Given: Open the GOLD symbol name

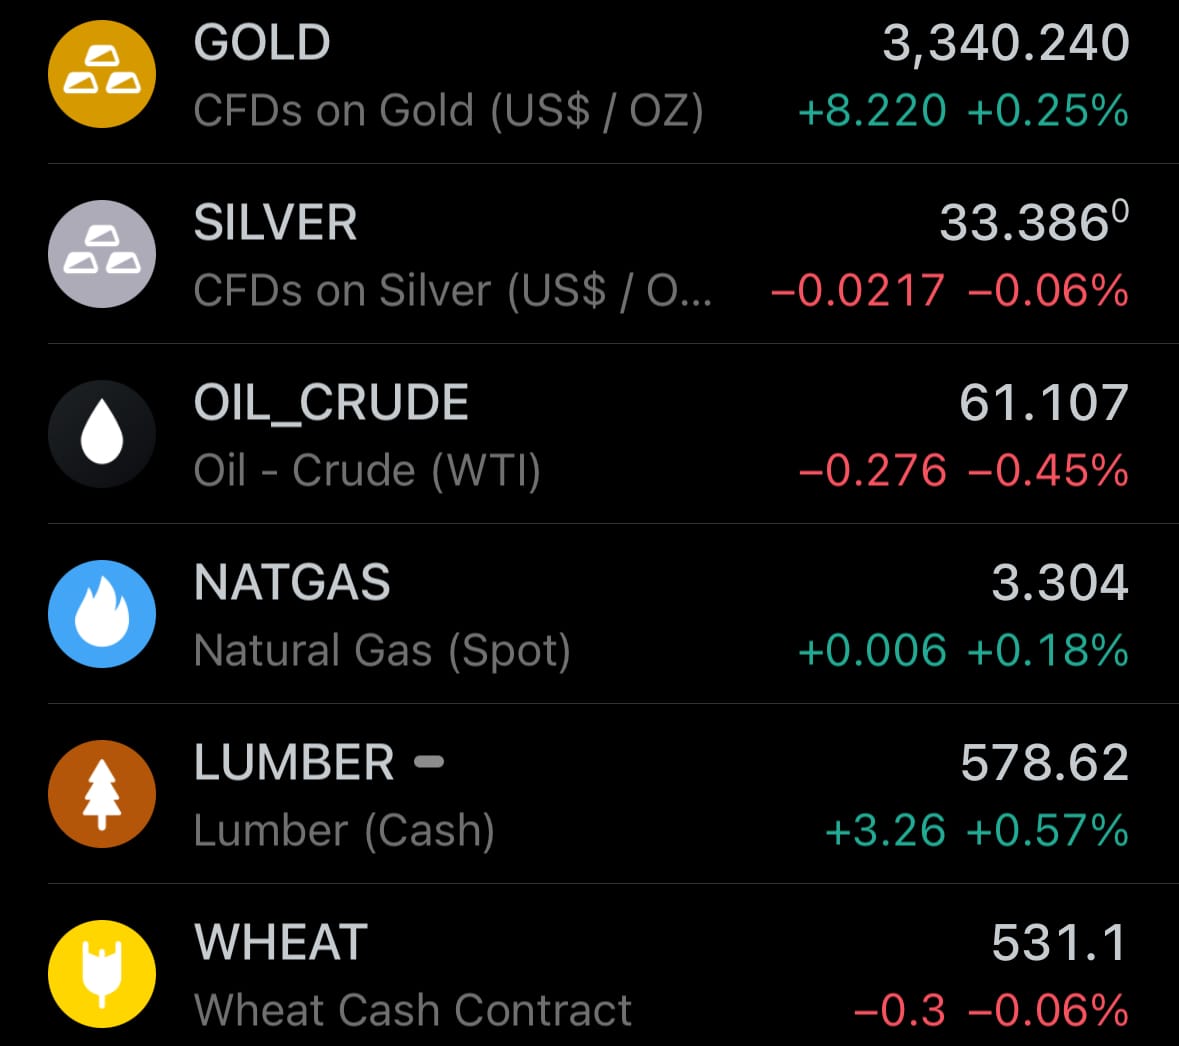Looking at the screenshot, I should [262, 42].
